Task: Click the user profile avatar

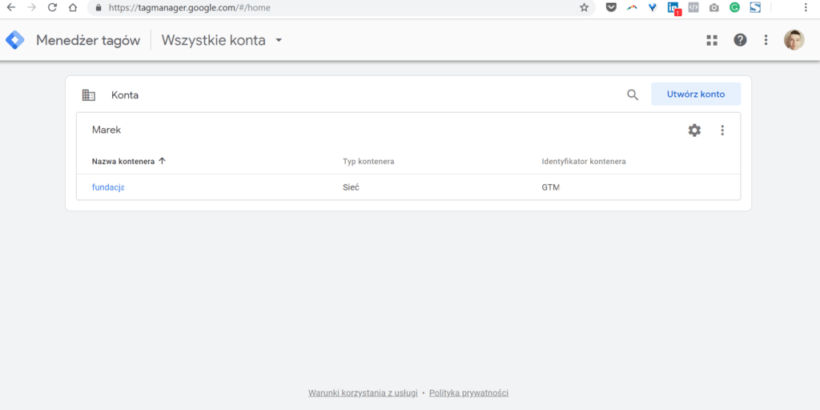Action: pos(794,40)
